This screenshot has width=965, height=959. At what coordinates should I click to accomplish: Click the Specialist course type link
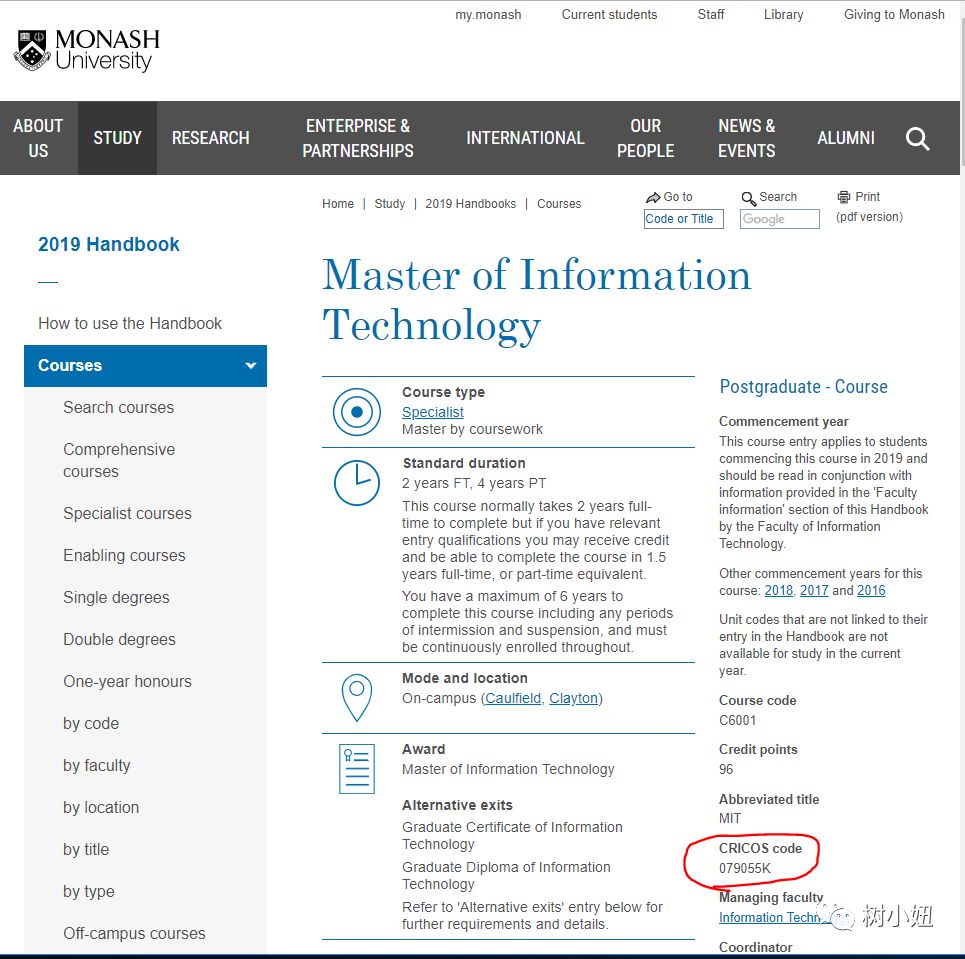tap(433, 412)
